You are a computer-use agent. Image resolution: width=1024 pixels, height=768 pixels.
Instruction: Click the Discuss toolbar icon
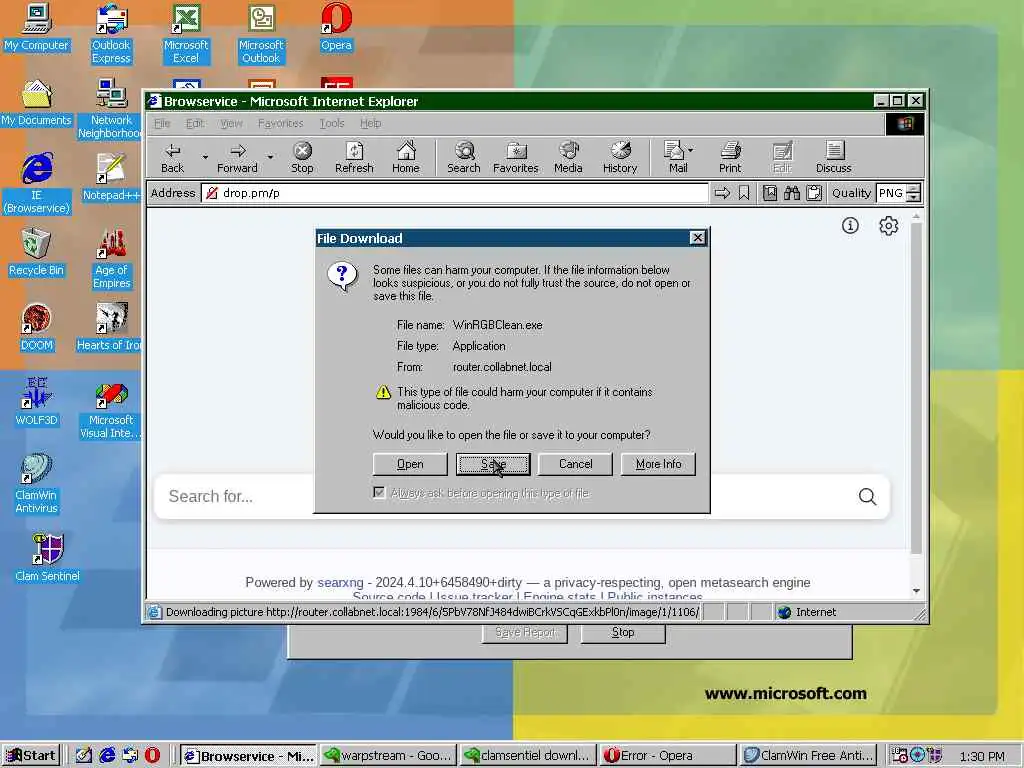[833, 157]
